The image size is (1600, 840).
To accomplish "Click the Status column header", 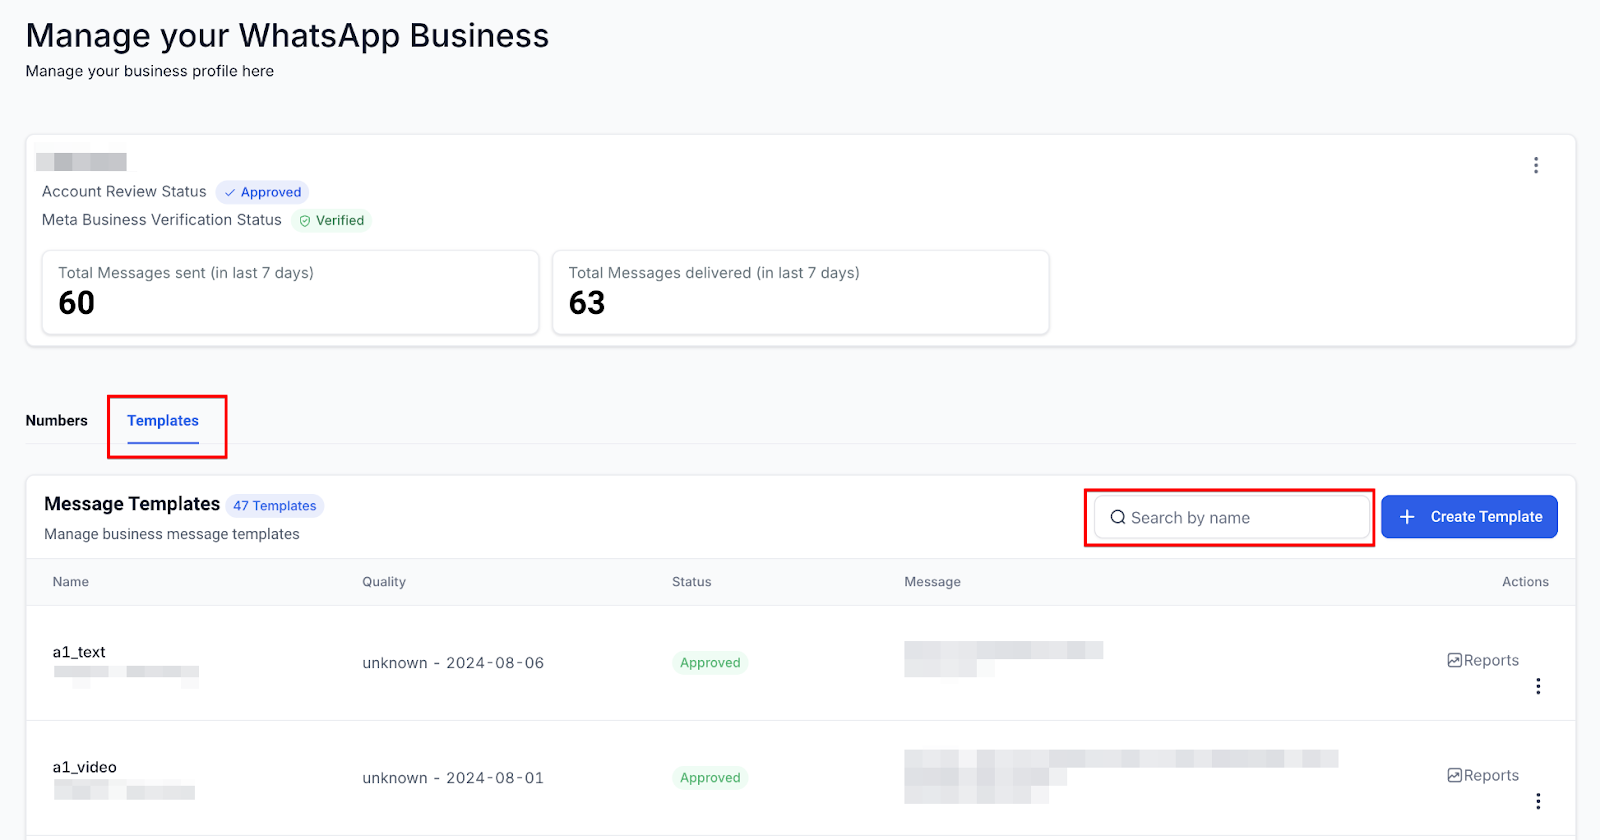I will pyautogui.click(x=692, y=582).
